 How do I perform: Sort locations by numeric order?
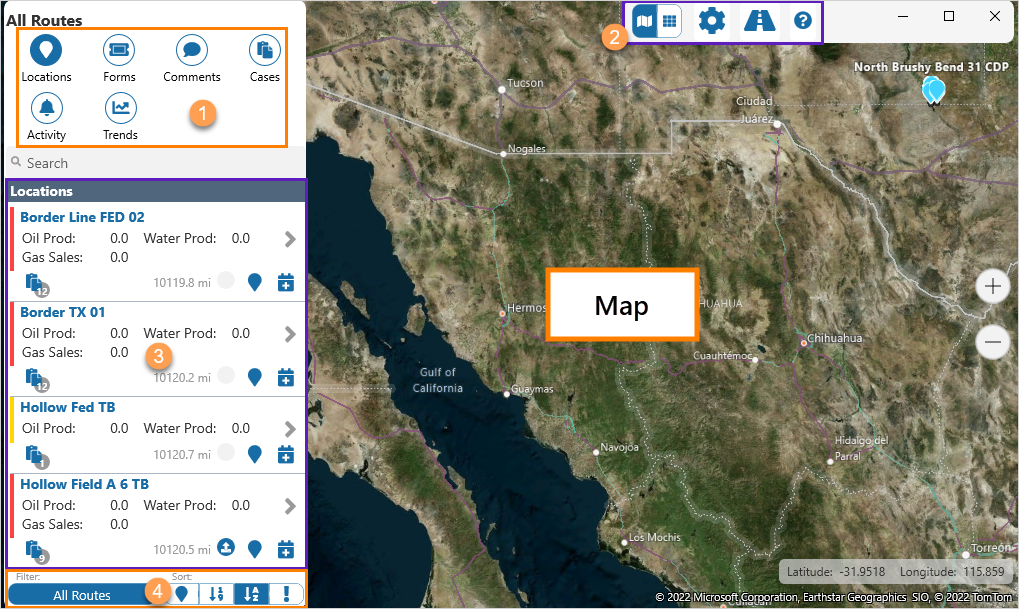click(216, 594)
